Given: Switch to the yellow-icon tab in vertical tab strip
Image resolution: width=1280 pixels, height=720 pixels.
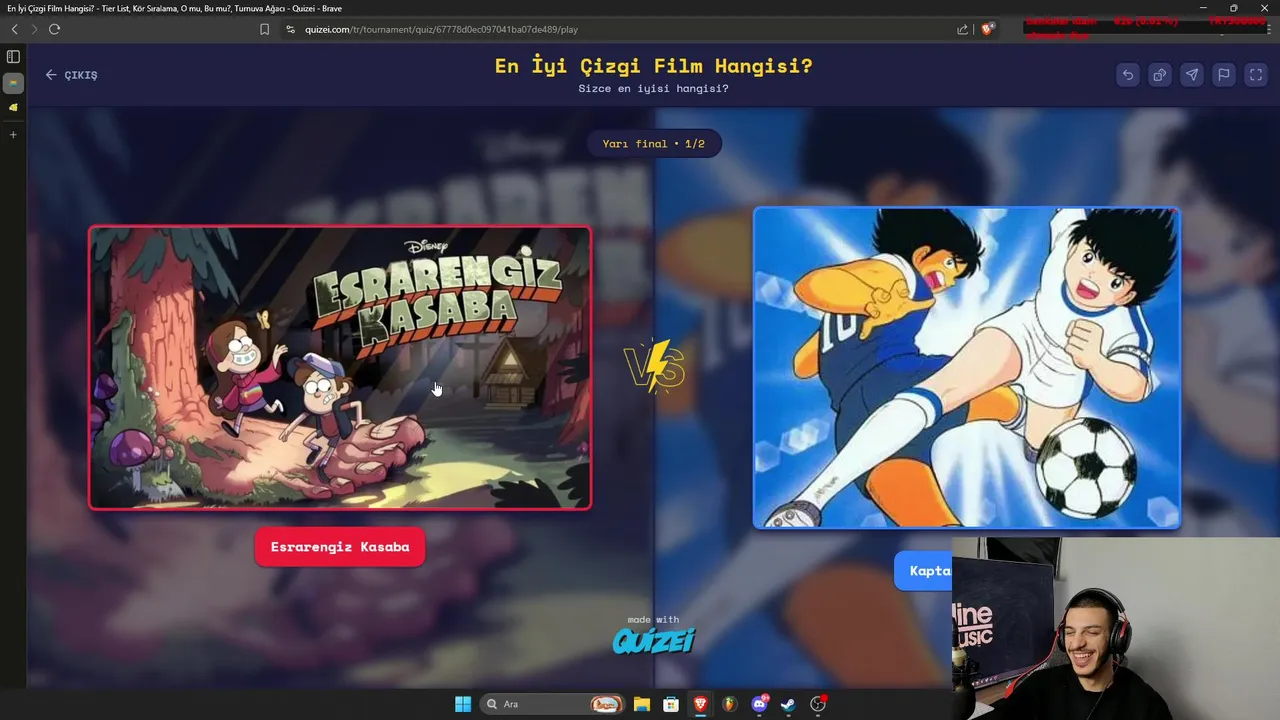Looking at the screenshot, I should 13,107.
